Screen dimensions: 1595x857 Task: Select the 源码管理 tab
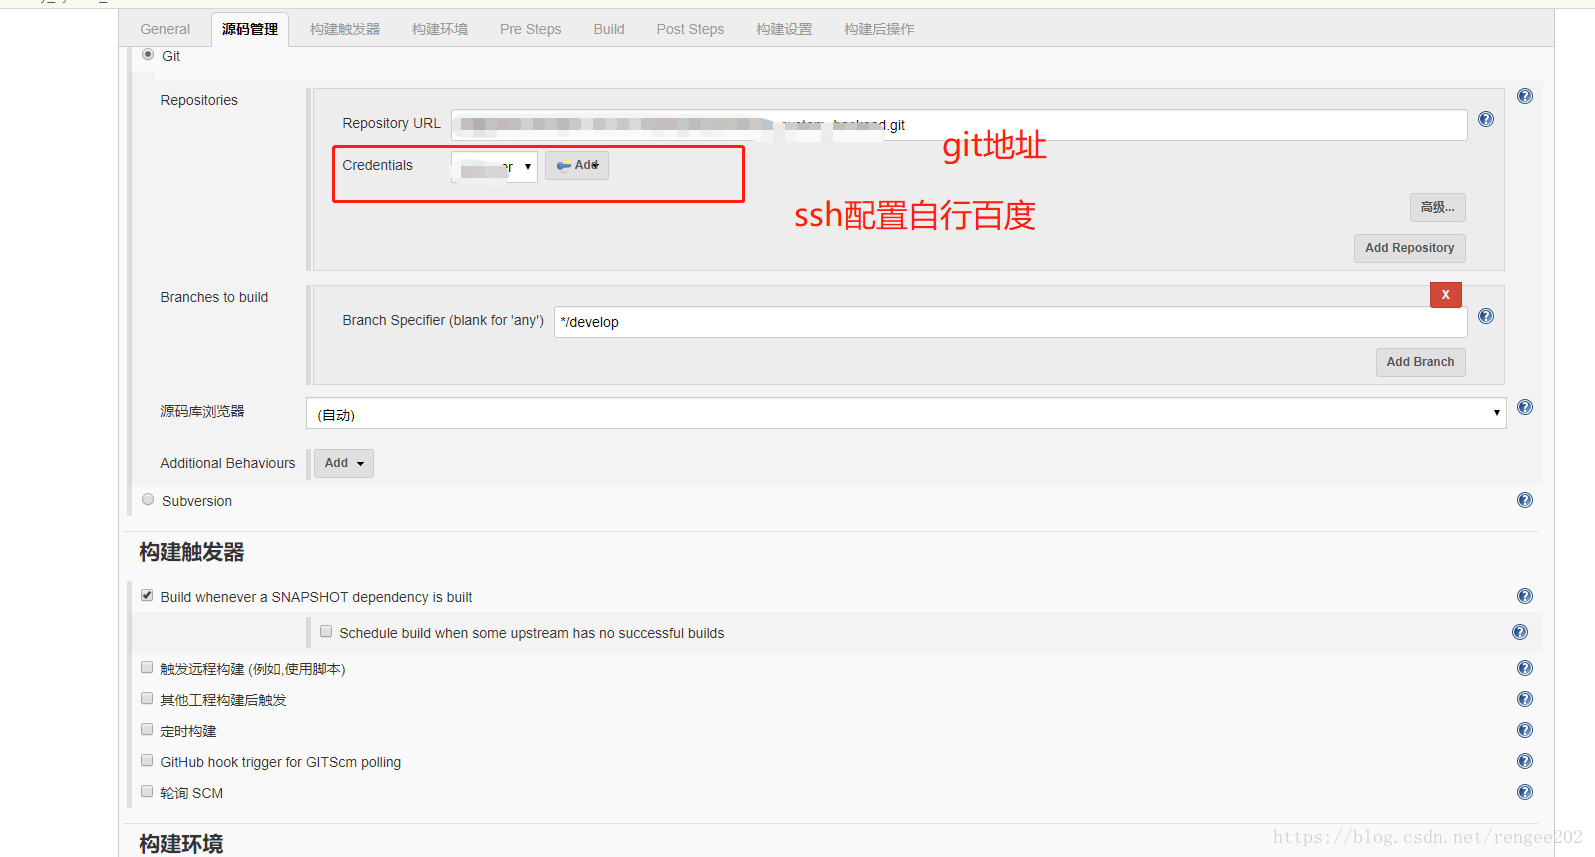[250, 29]
